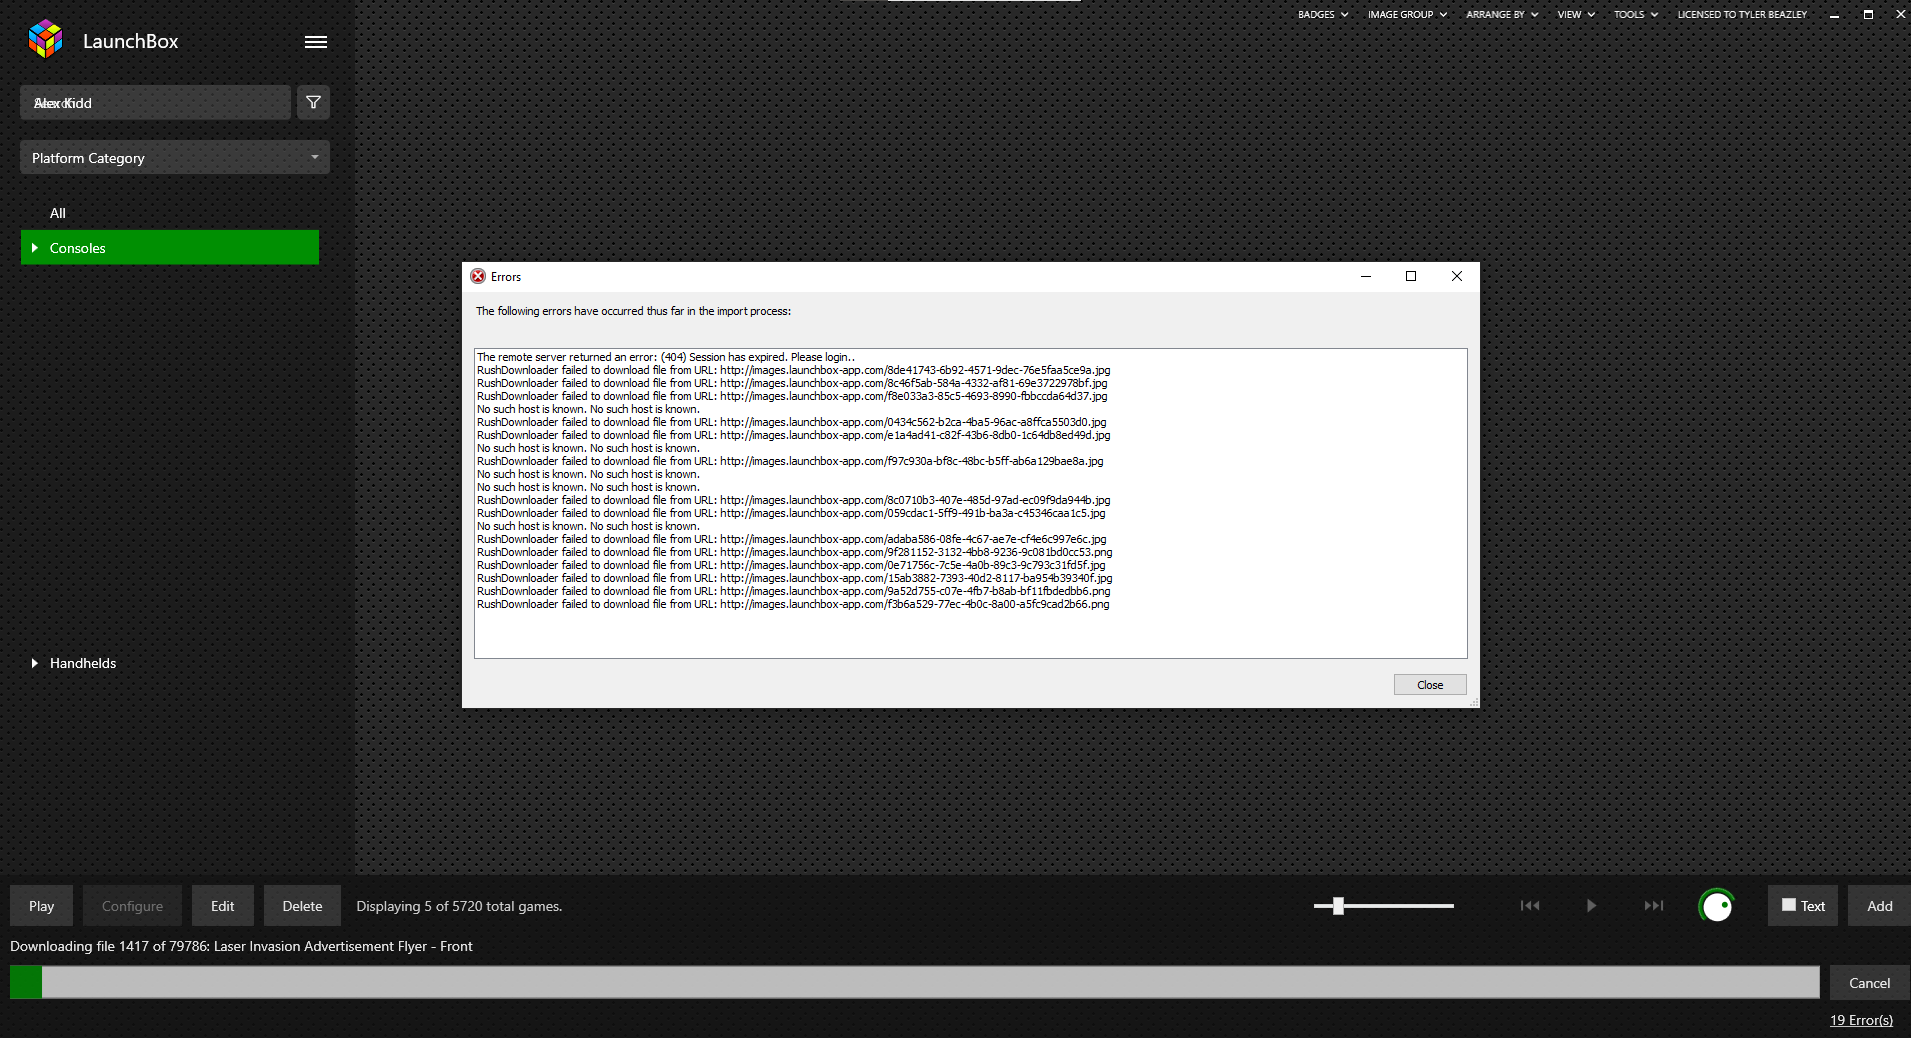Close the Errors dialog with Close button

1429,685
